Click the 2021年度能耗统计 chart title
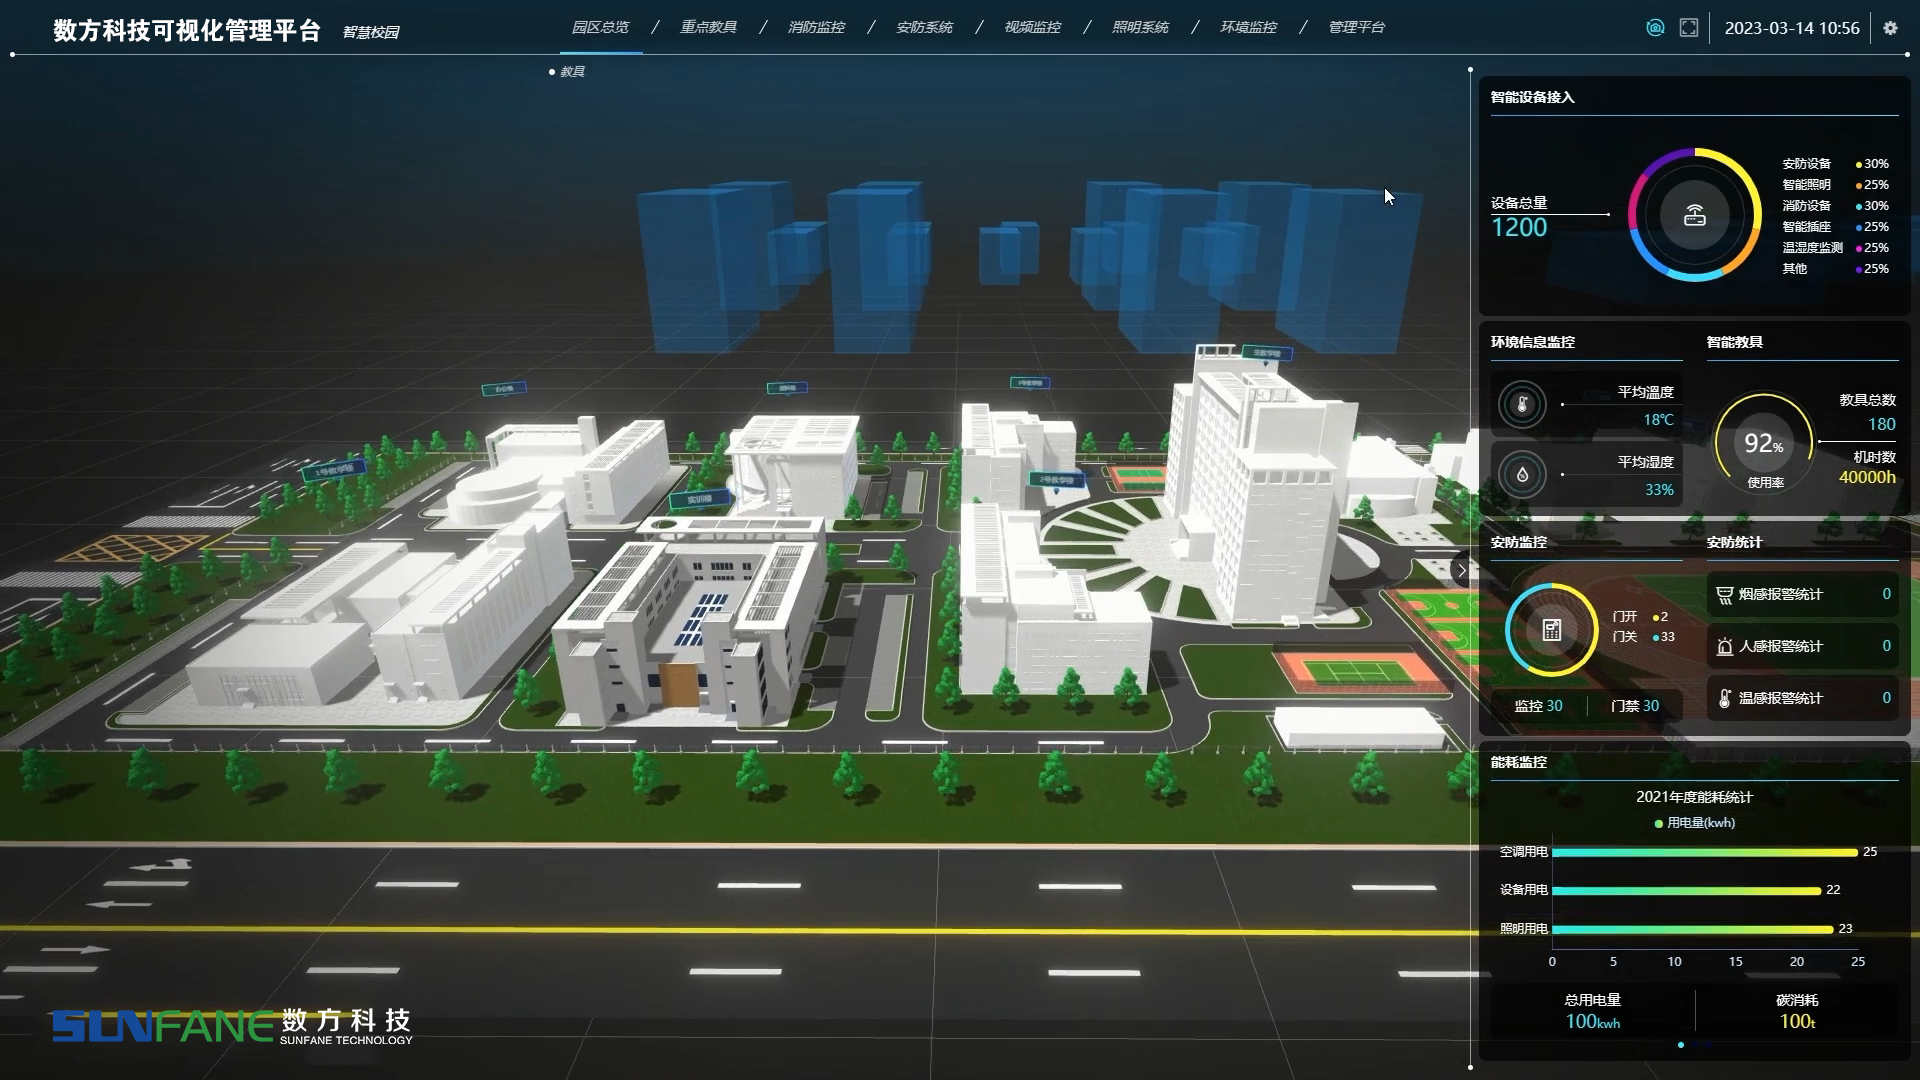 [1694, 797]
